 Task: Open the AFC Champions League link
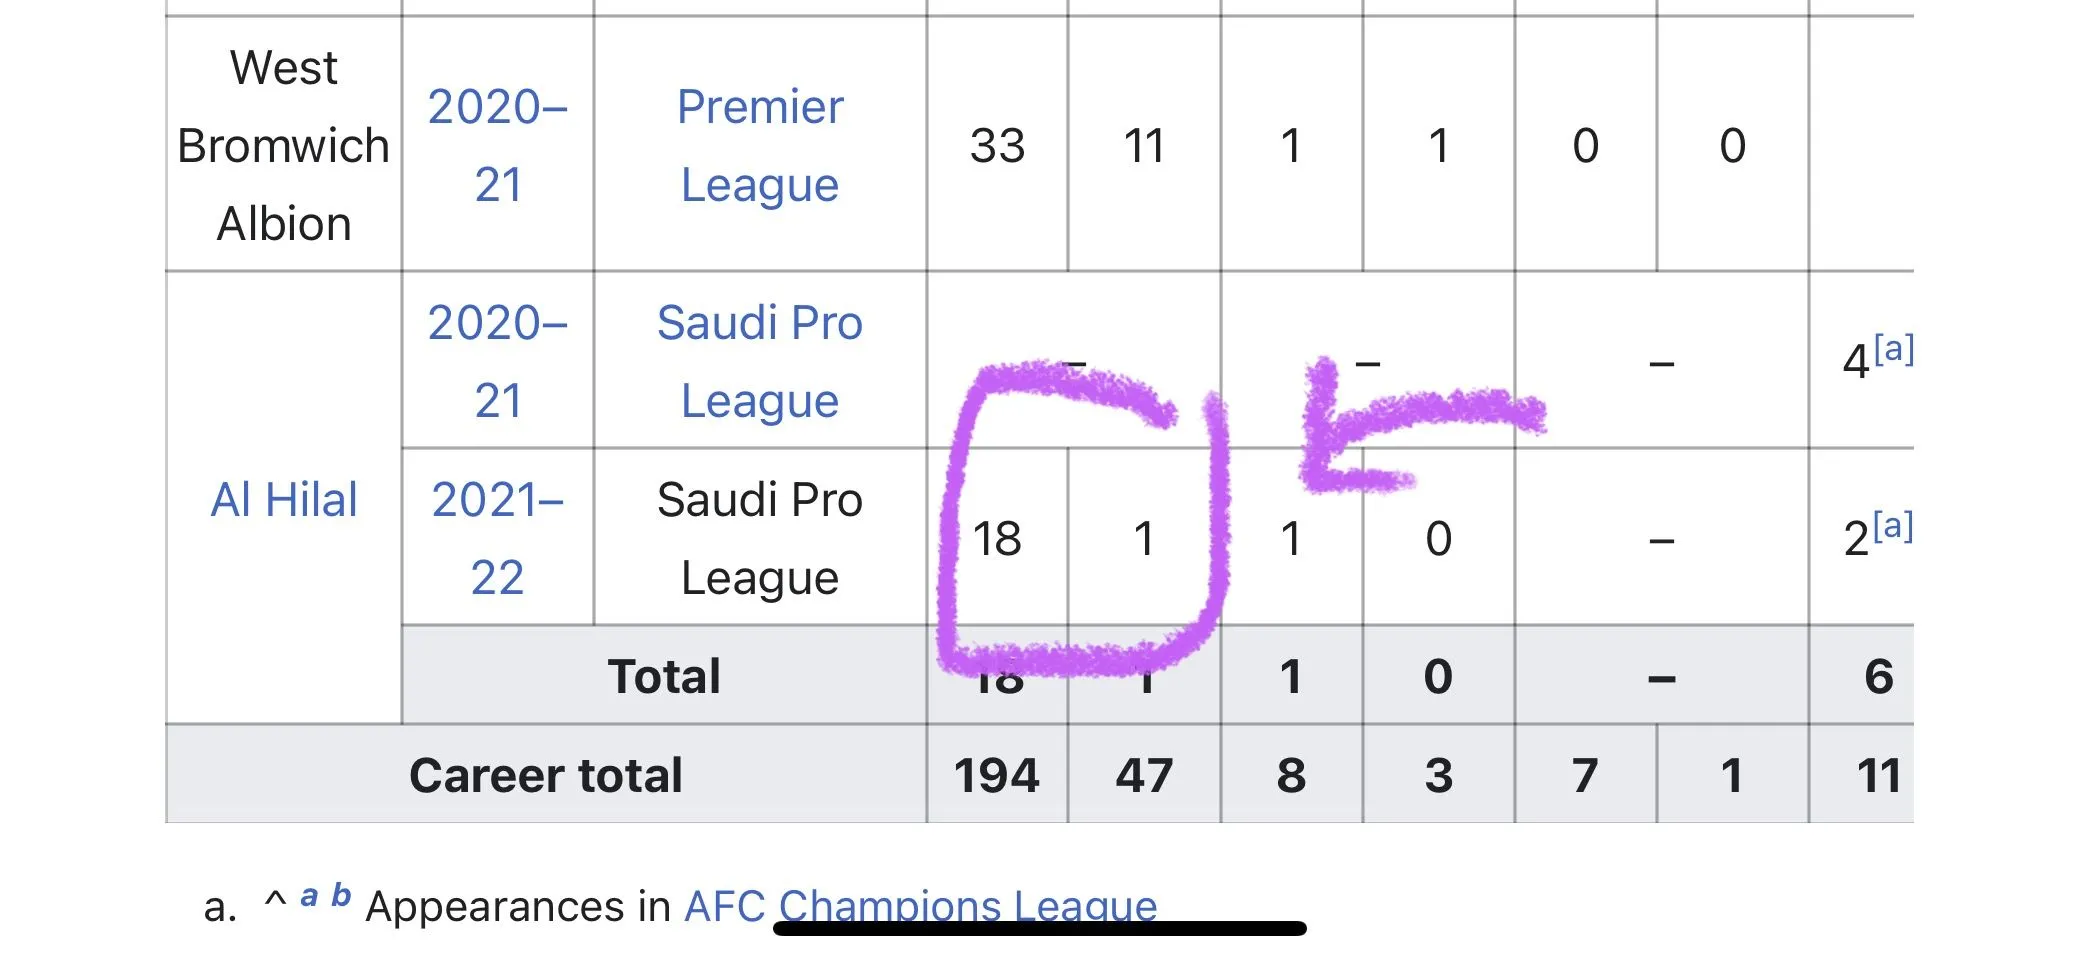coord(920,905)
